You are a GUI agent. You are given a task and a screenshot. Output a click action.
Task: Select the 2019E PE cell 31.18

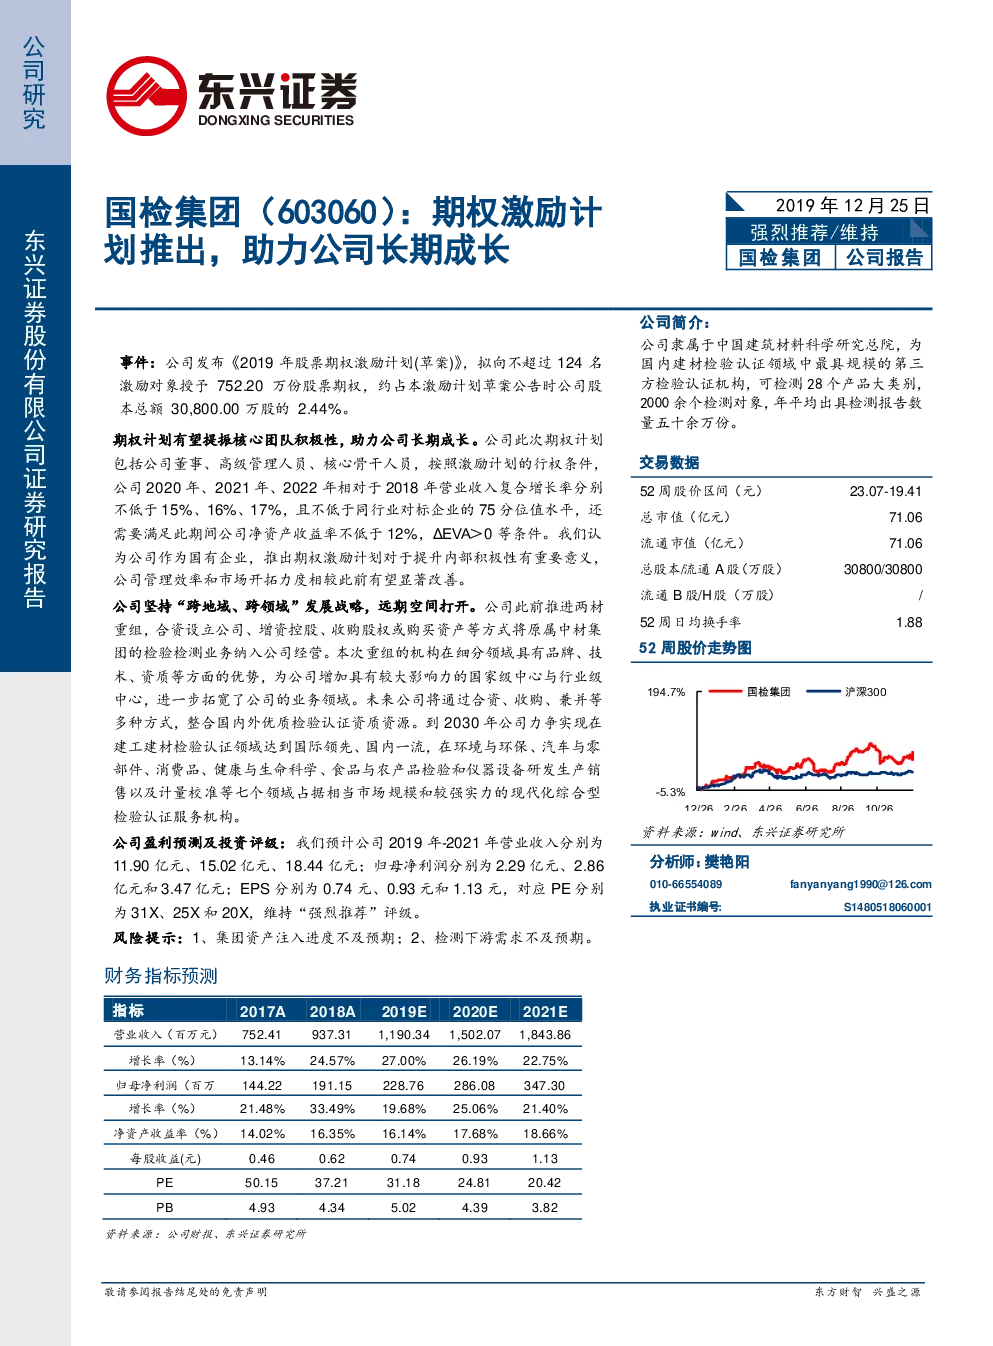403,1183
